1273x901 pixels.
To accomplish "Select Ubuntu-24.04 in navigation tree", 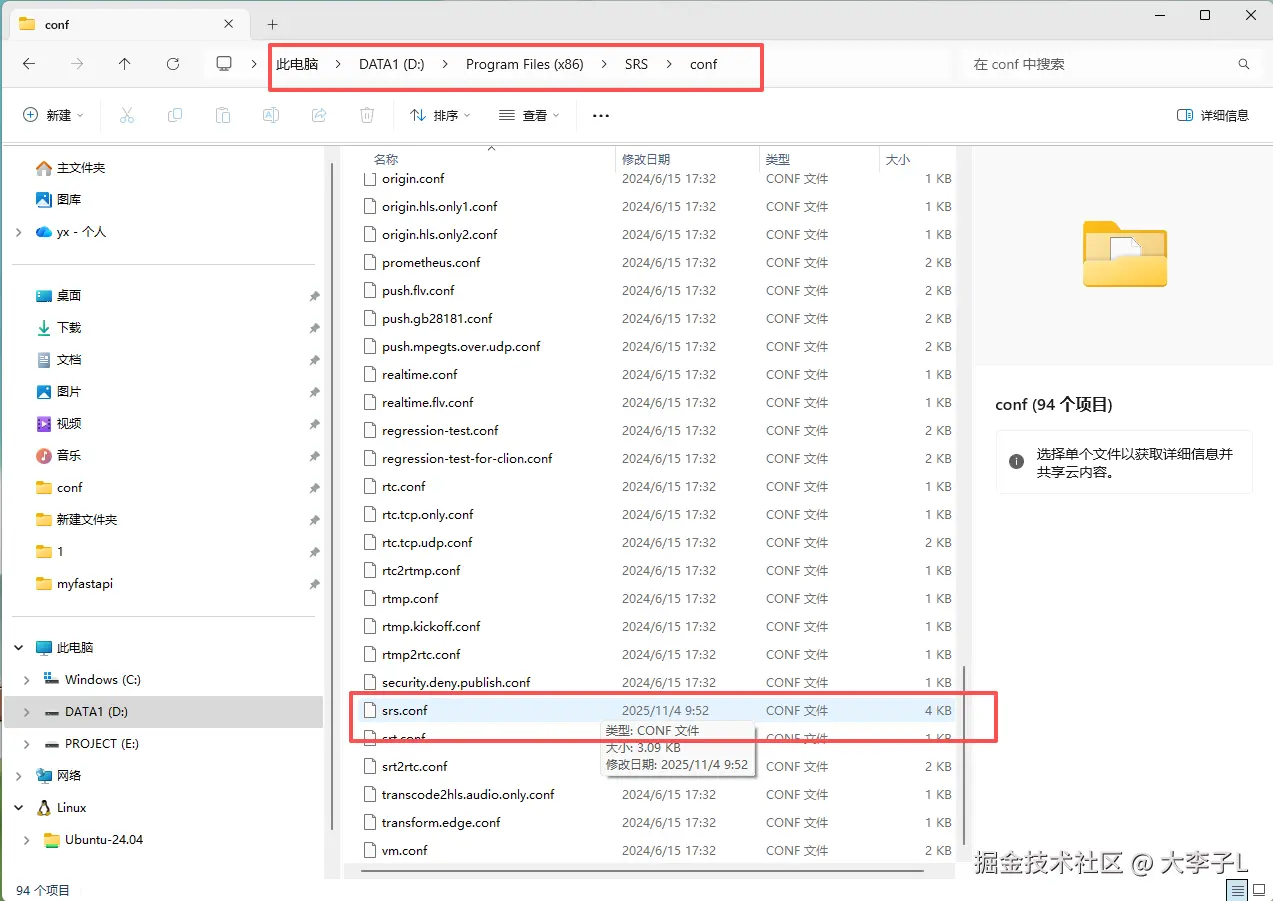I will coord(94,840).
